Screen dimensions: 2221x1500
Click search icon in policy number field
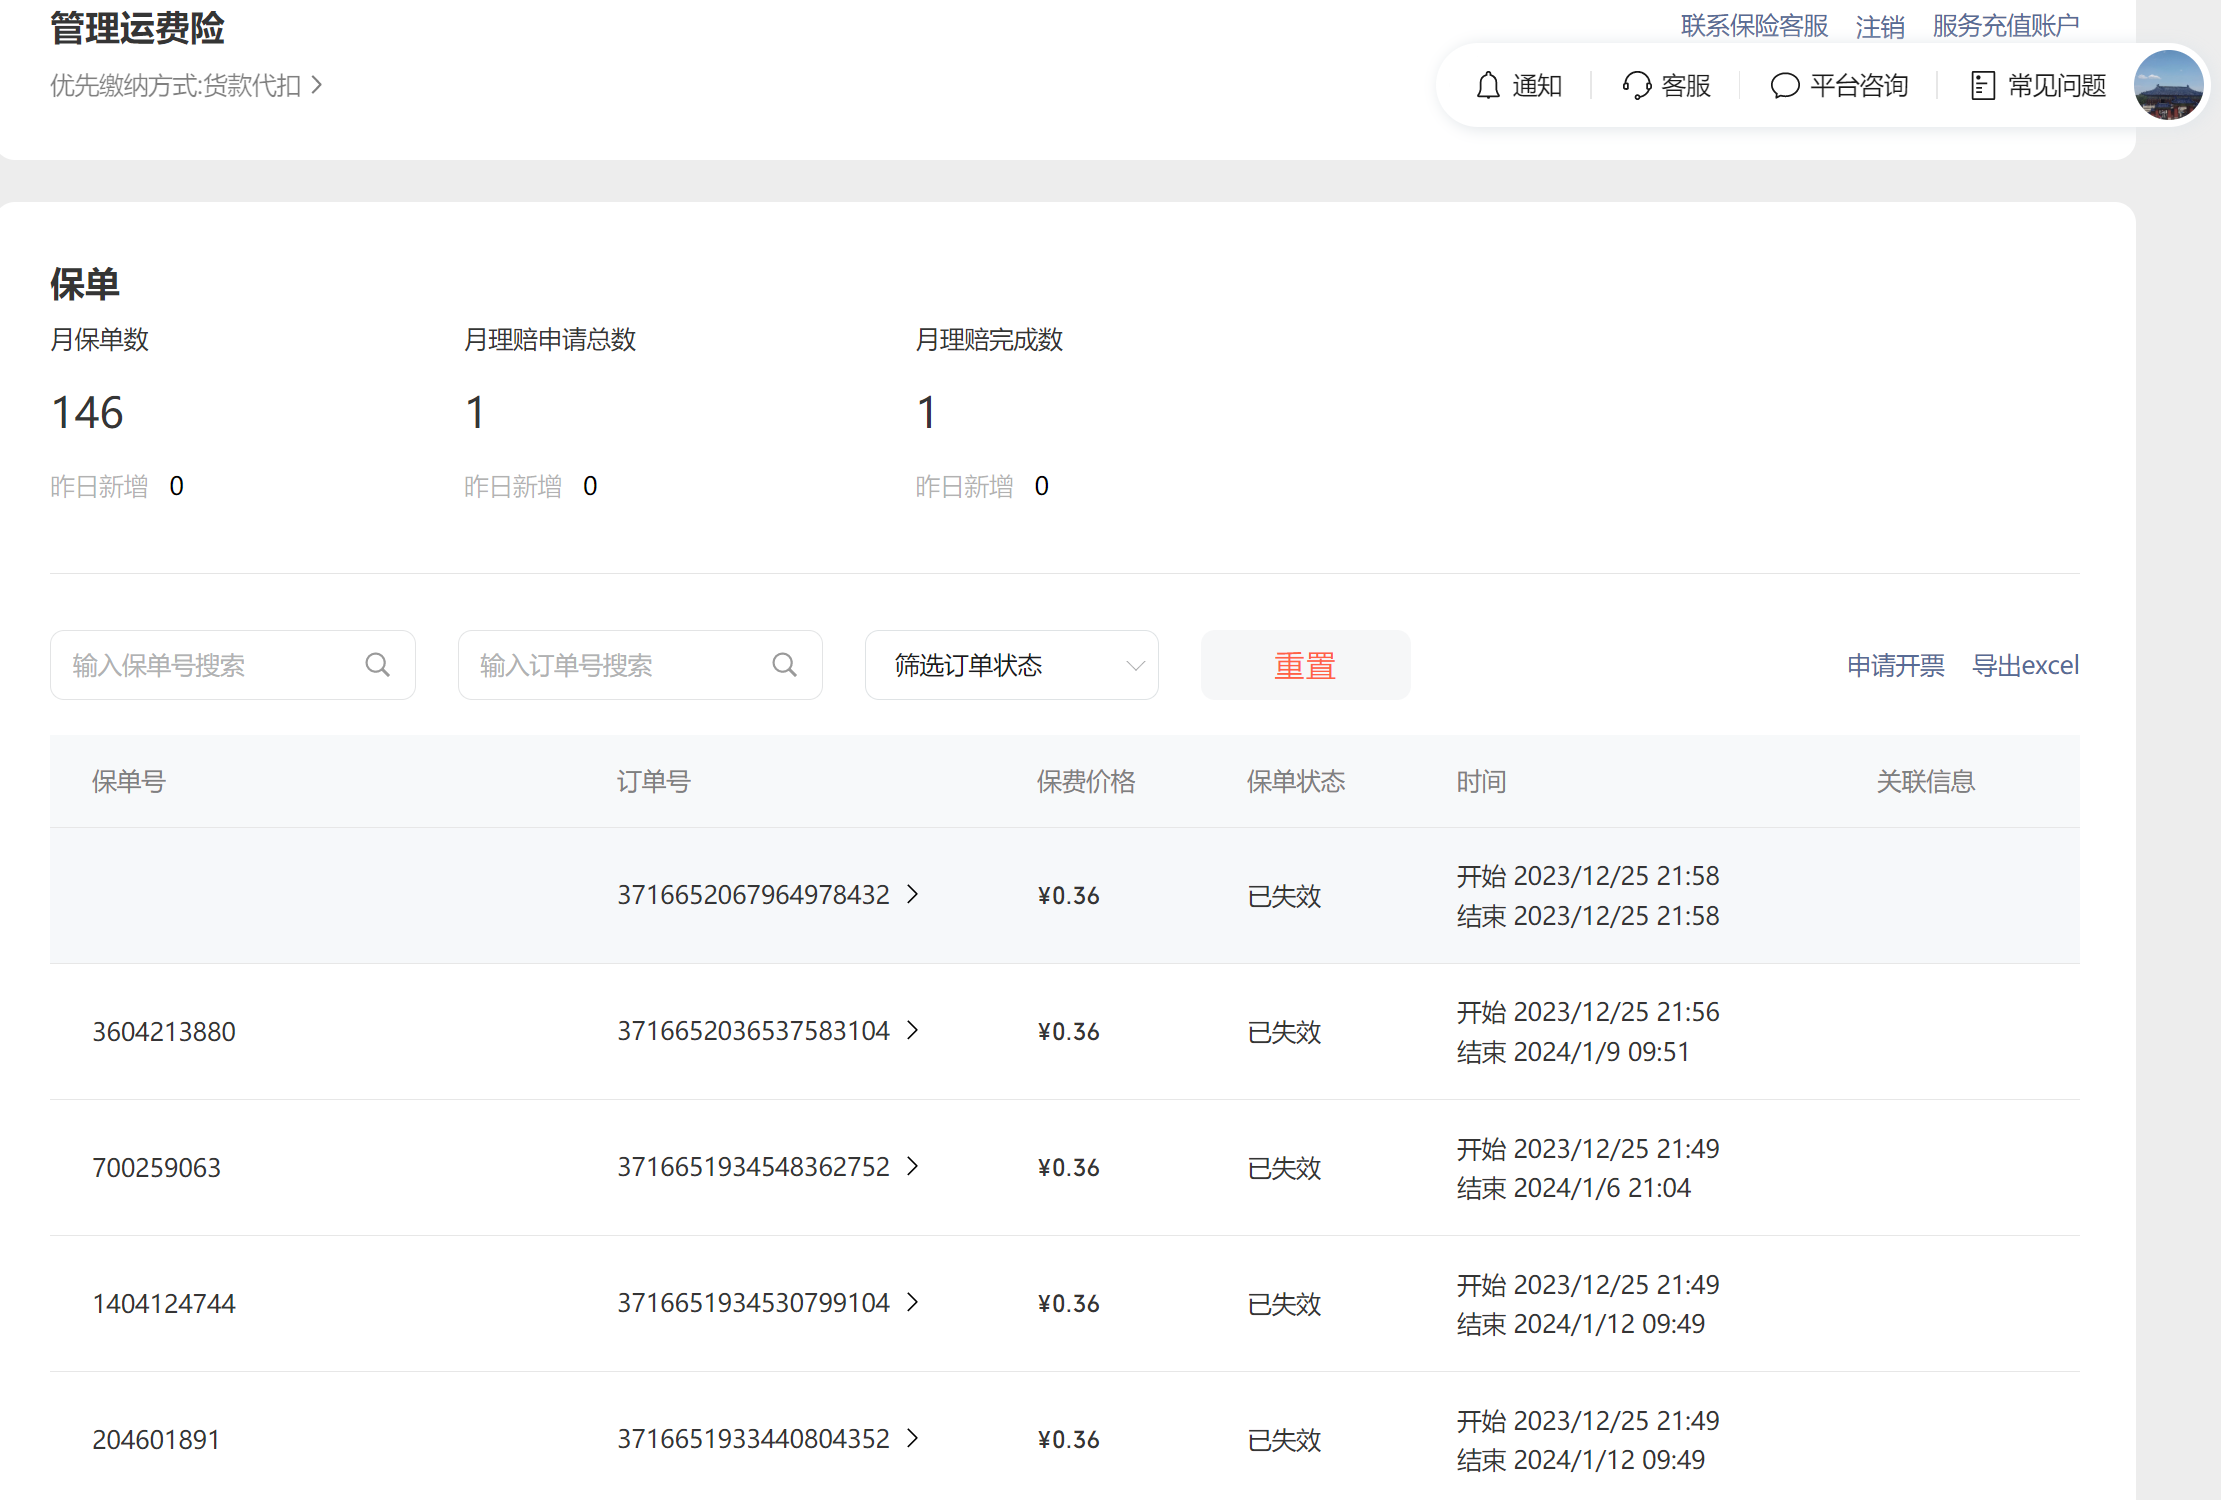click(377, 665)
